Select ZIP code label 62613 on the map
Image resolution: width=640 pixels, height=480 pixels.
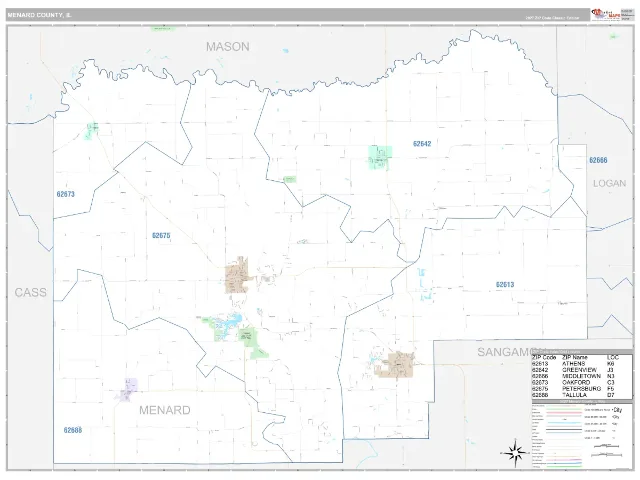pos(505,284)
